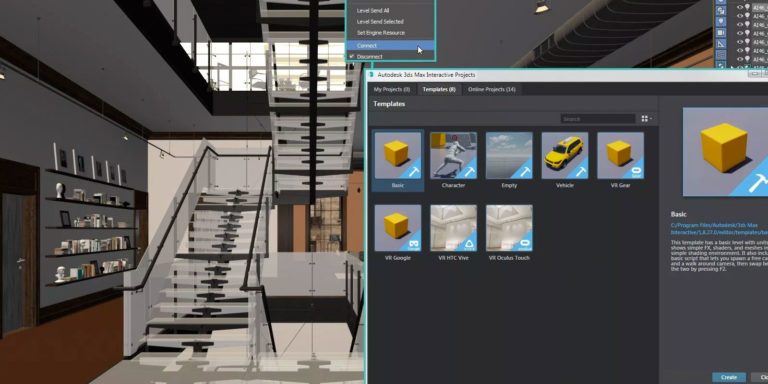Click the checked Disconnect menu item
This screenshot has width=768, height=384.
(390, 57)
